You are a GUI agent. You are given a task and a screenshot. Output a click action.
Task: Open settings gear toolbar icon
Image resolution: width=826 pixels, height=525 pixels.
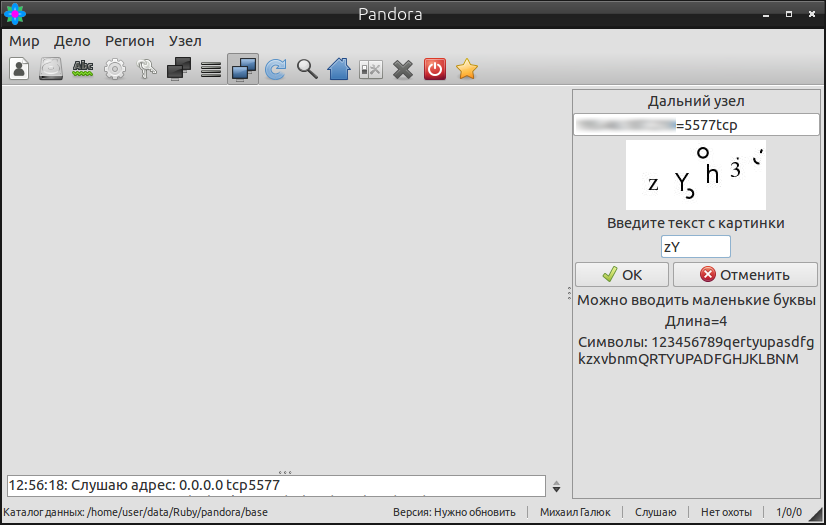tap(115, 69)
